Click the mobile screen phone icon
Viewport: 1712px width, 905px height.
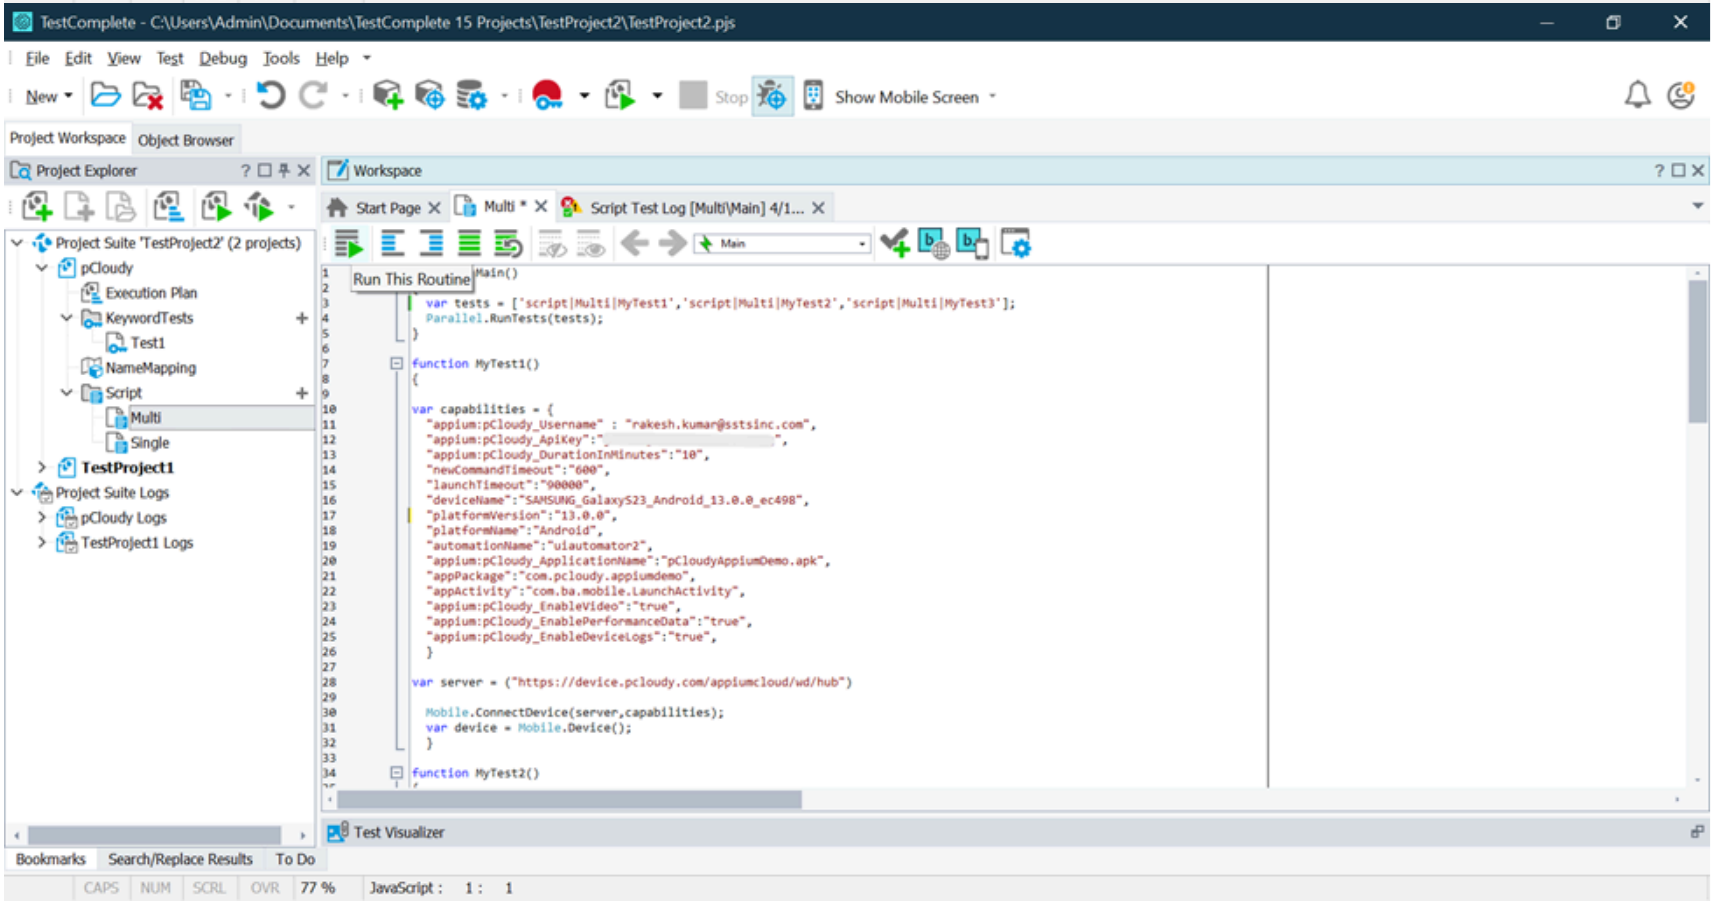pos(813,96)
